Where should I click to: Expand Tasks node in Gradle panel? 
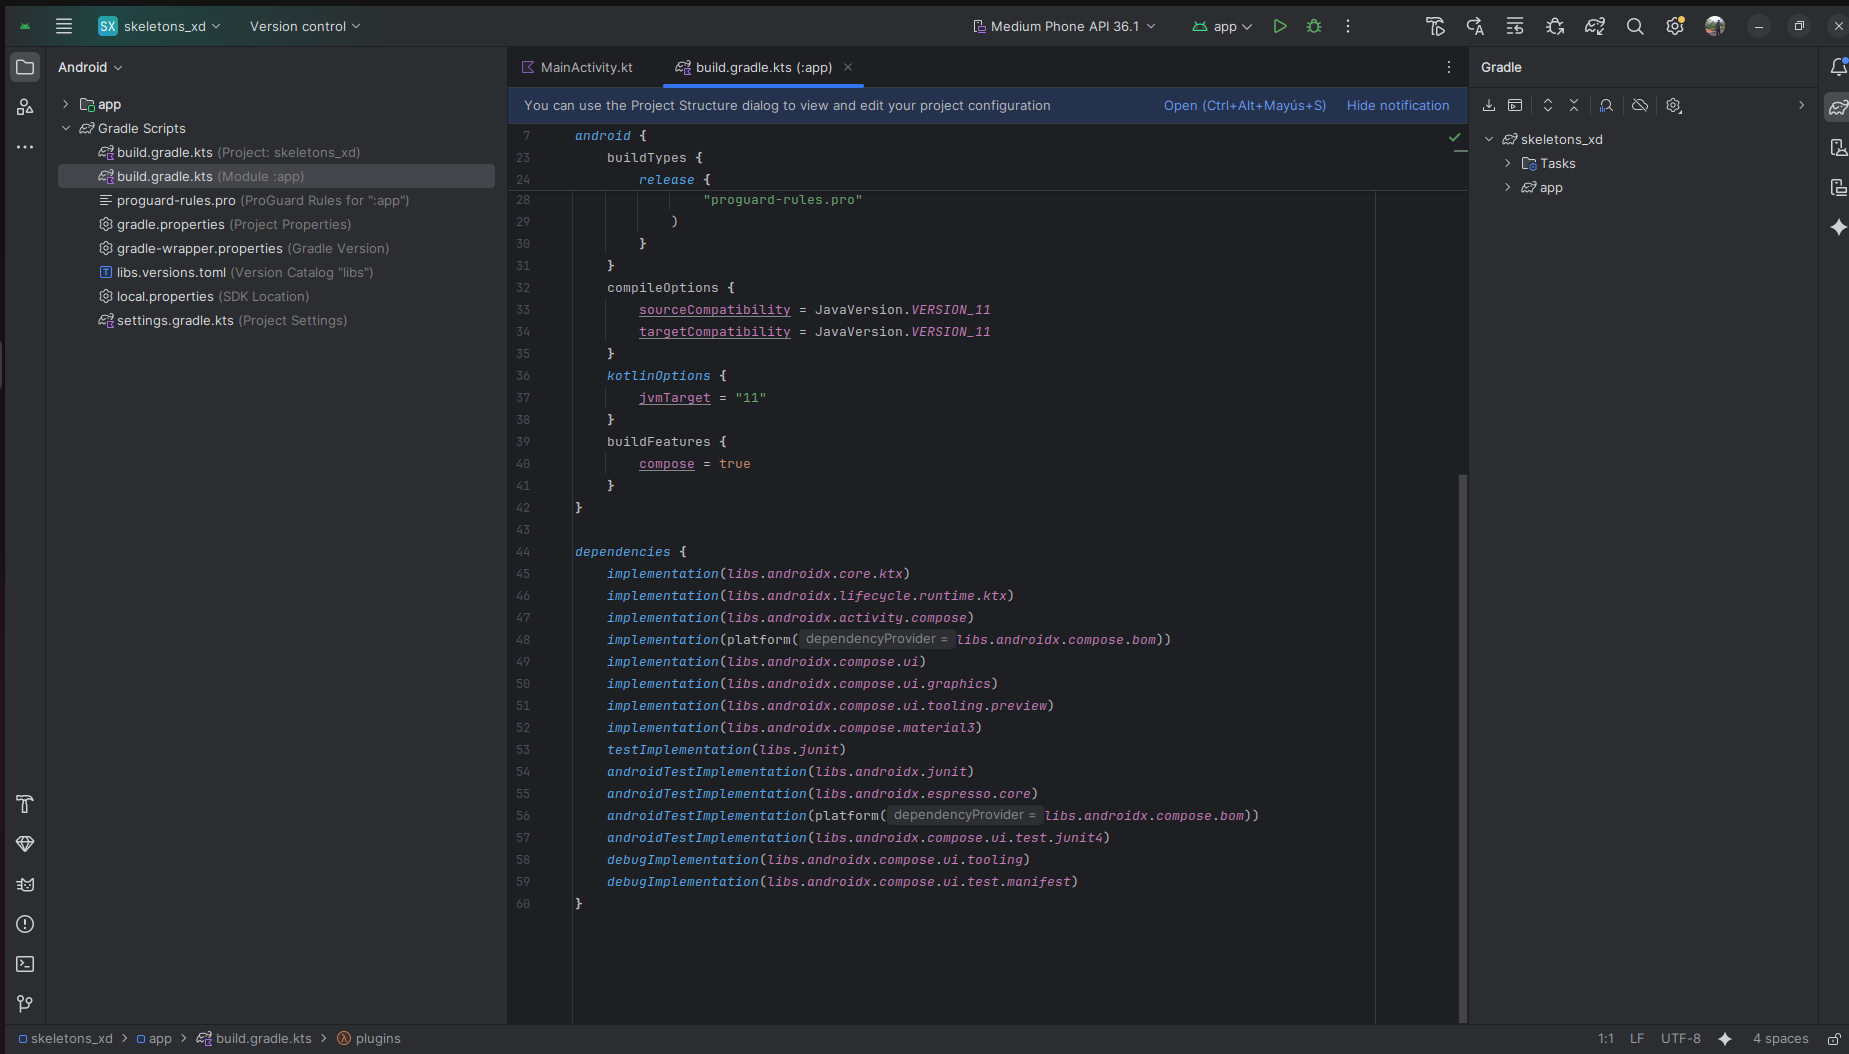1508,163
